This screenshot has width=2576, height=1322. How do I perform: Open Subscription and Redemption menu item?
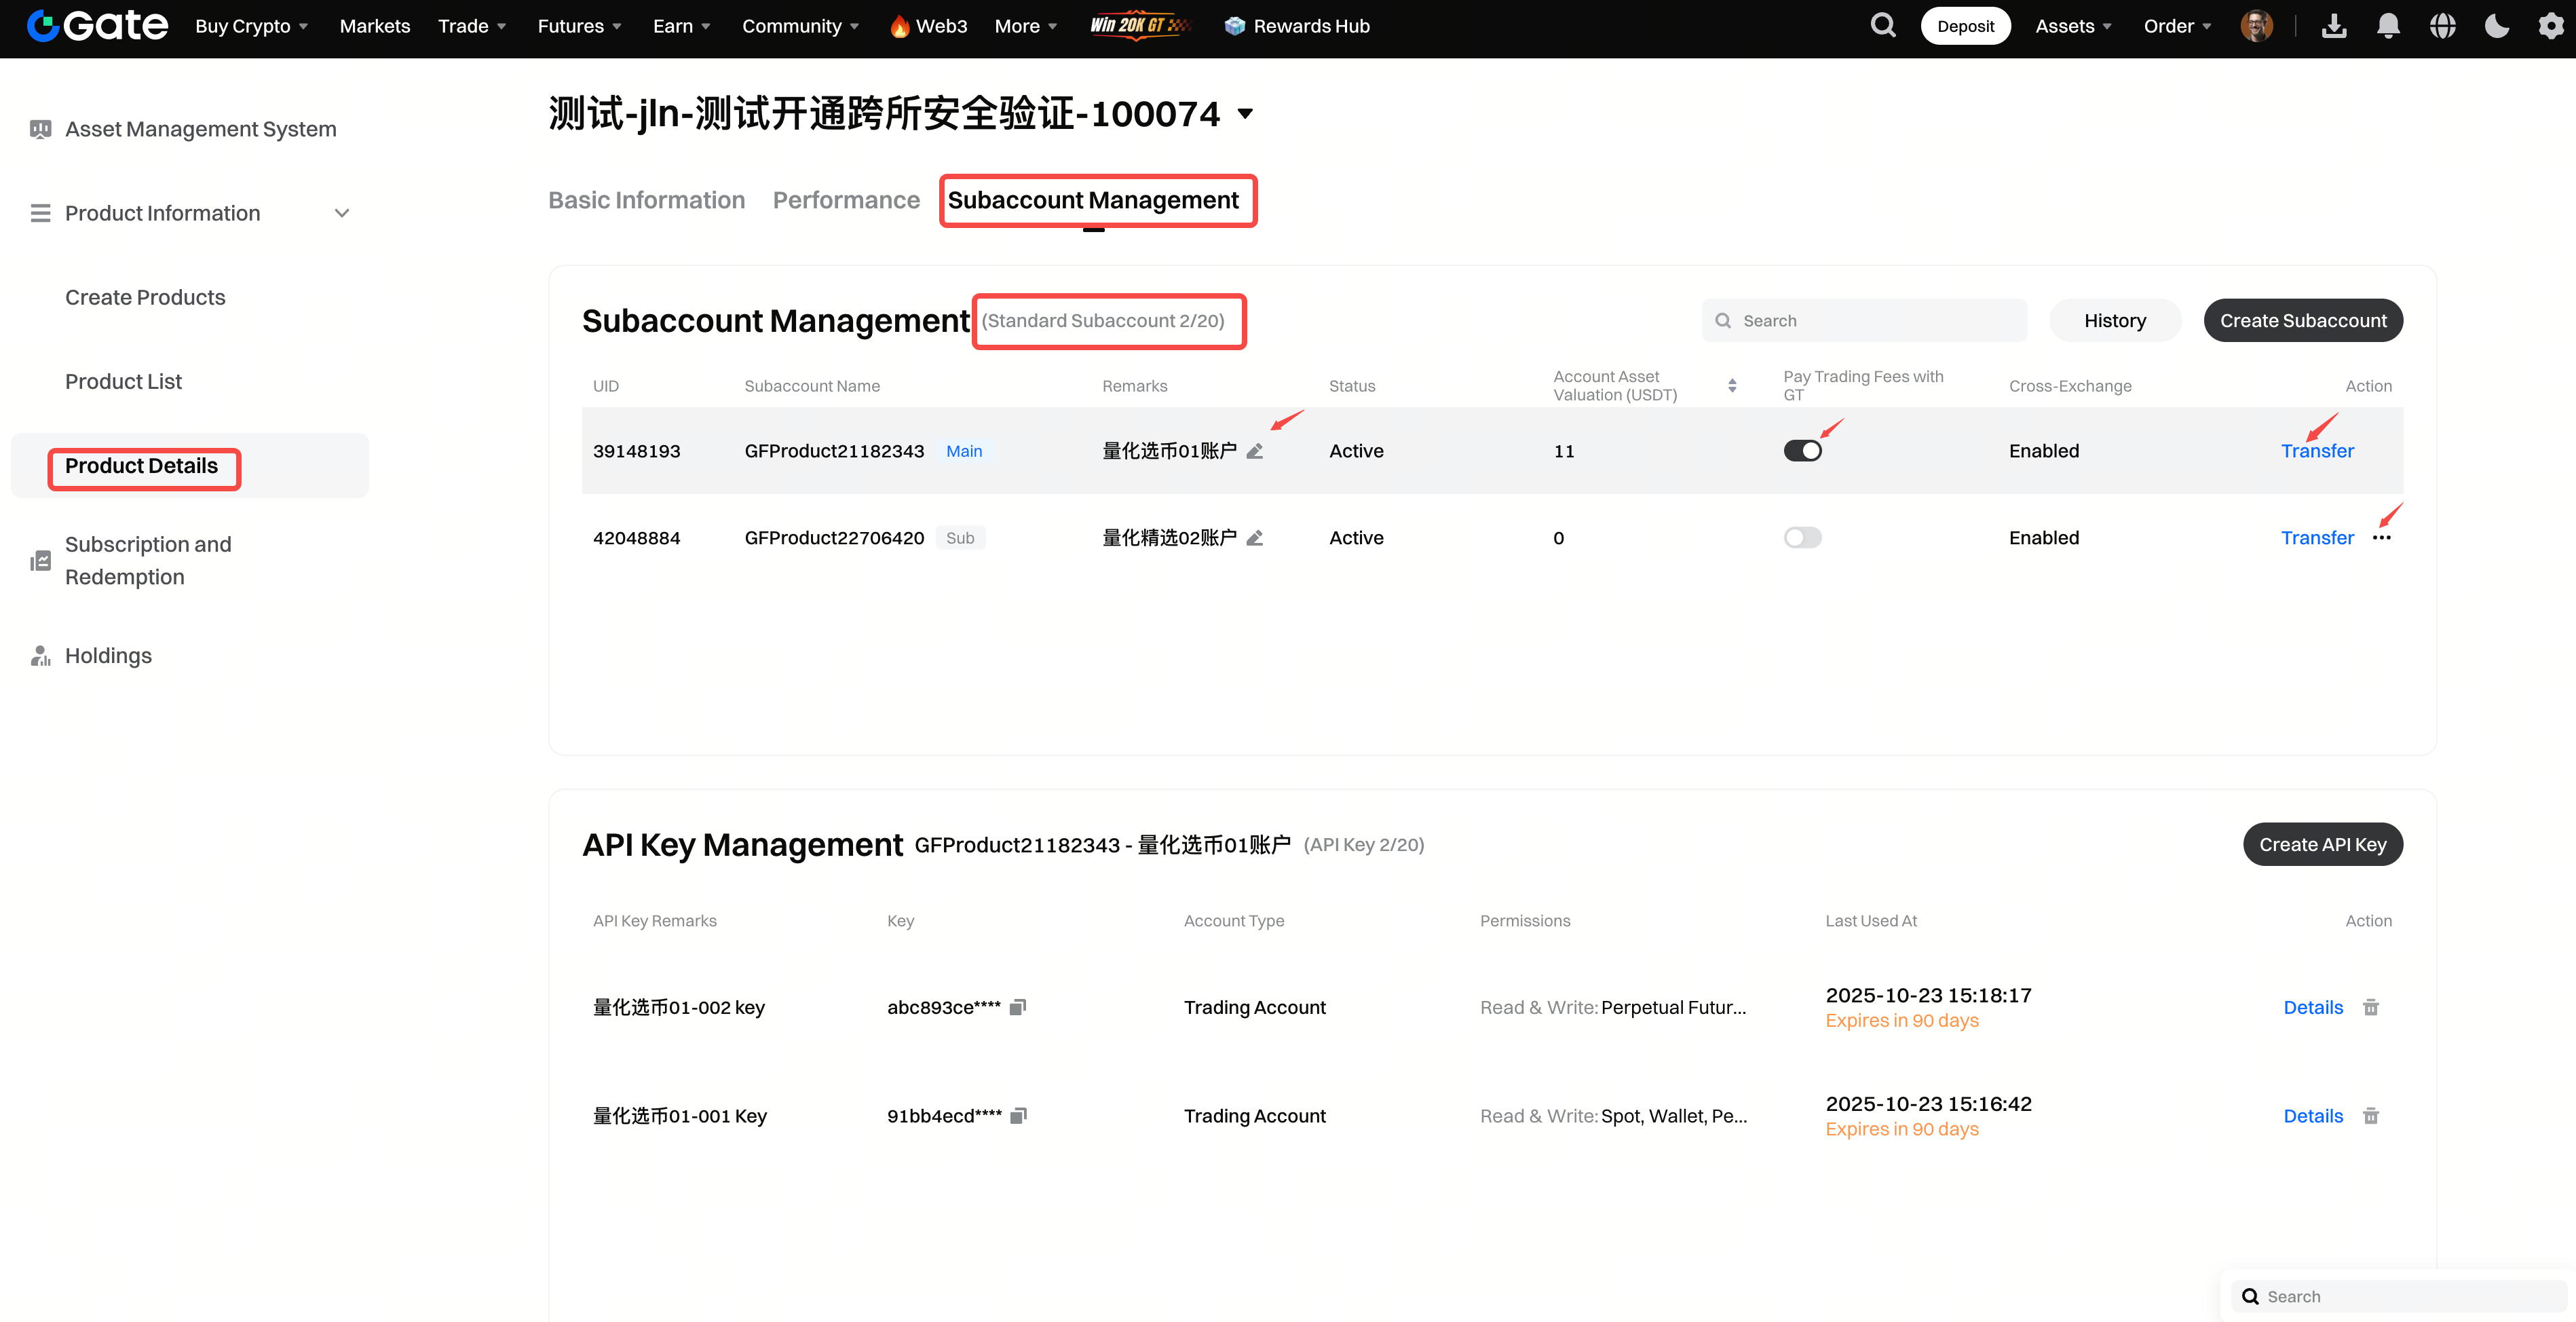pyautogui.click(x=148, y=560)
